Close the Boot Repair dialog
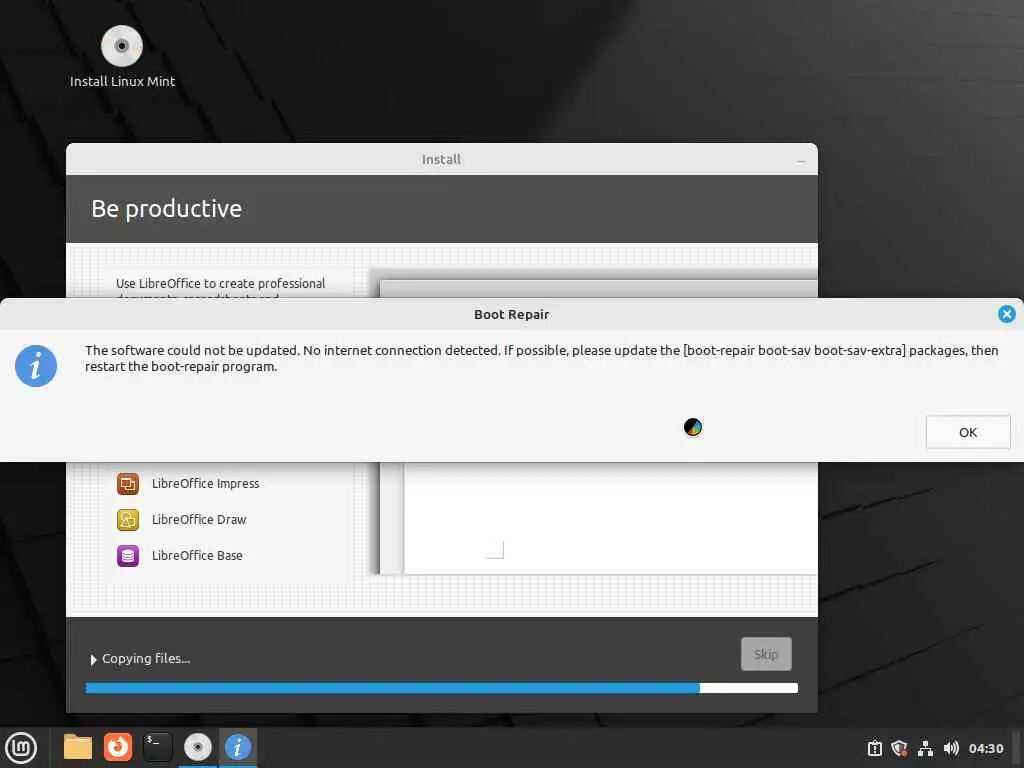Viewport: 1024px width, 768px height. (1006, 314)
